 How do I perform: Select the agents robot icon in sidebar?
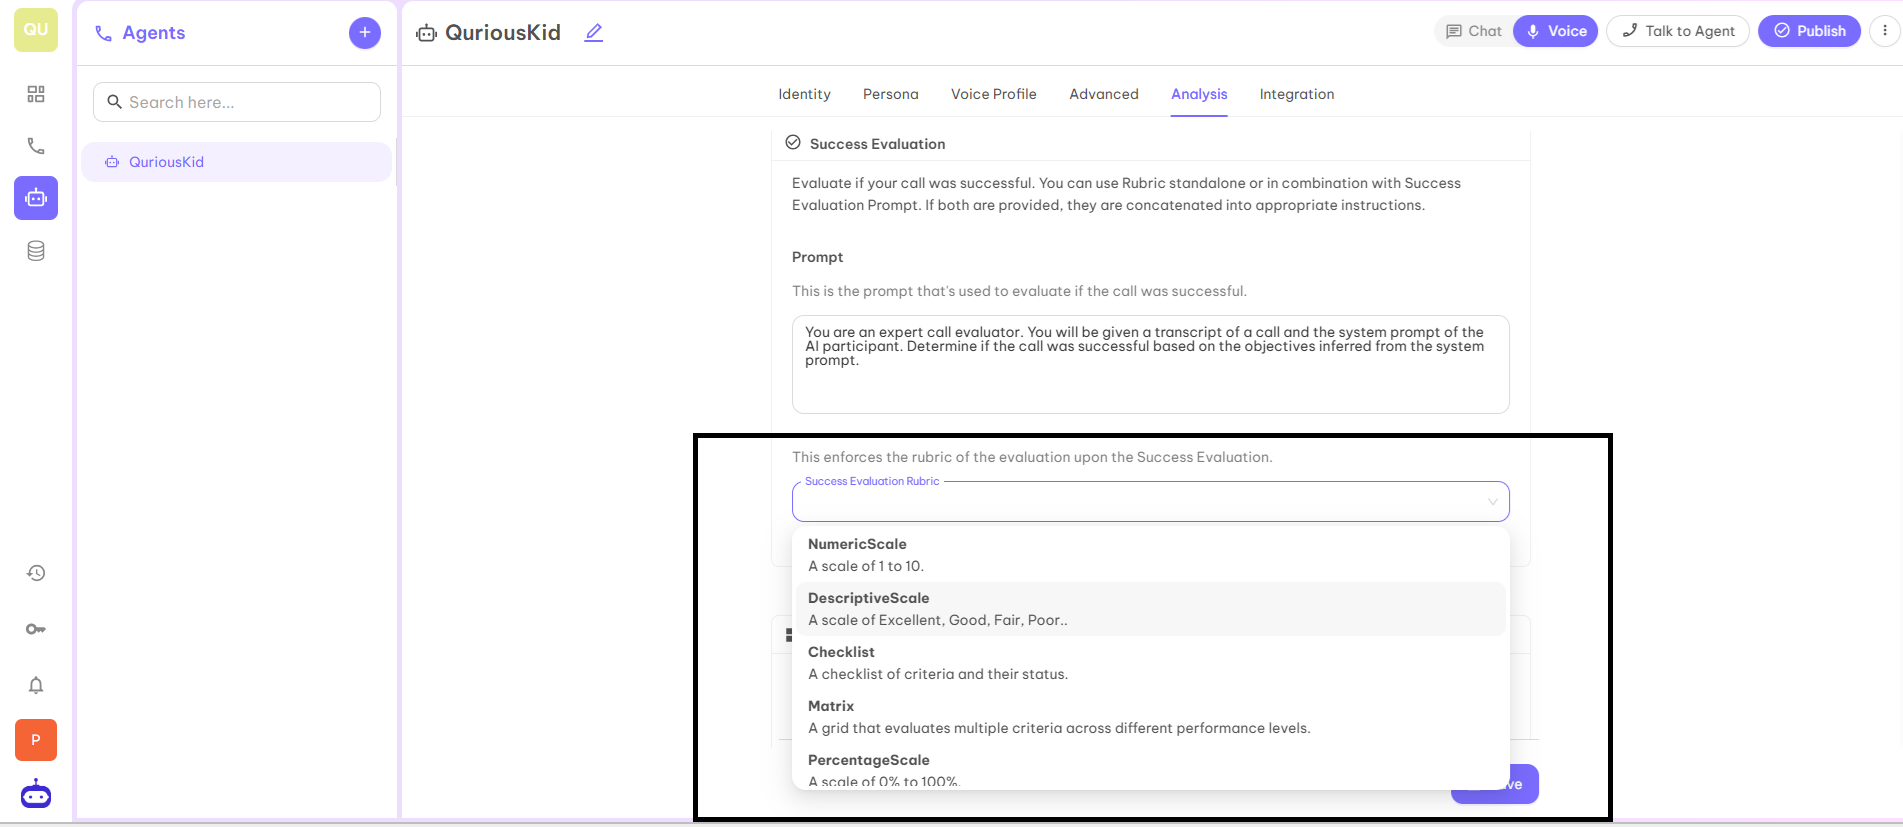point(36,198)
